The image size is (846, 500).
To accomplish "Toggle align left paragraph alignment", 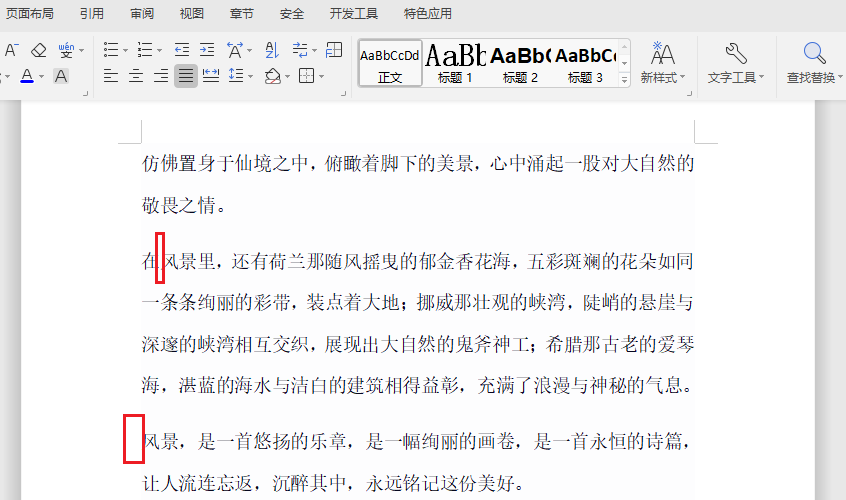I will click(x=111, y=76).
